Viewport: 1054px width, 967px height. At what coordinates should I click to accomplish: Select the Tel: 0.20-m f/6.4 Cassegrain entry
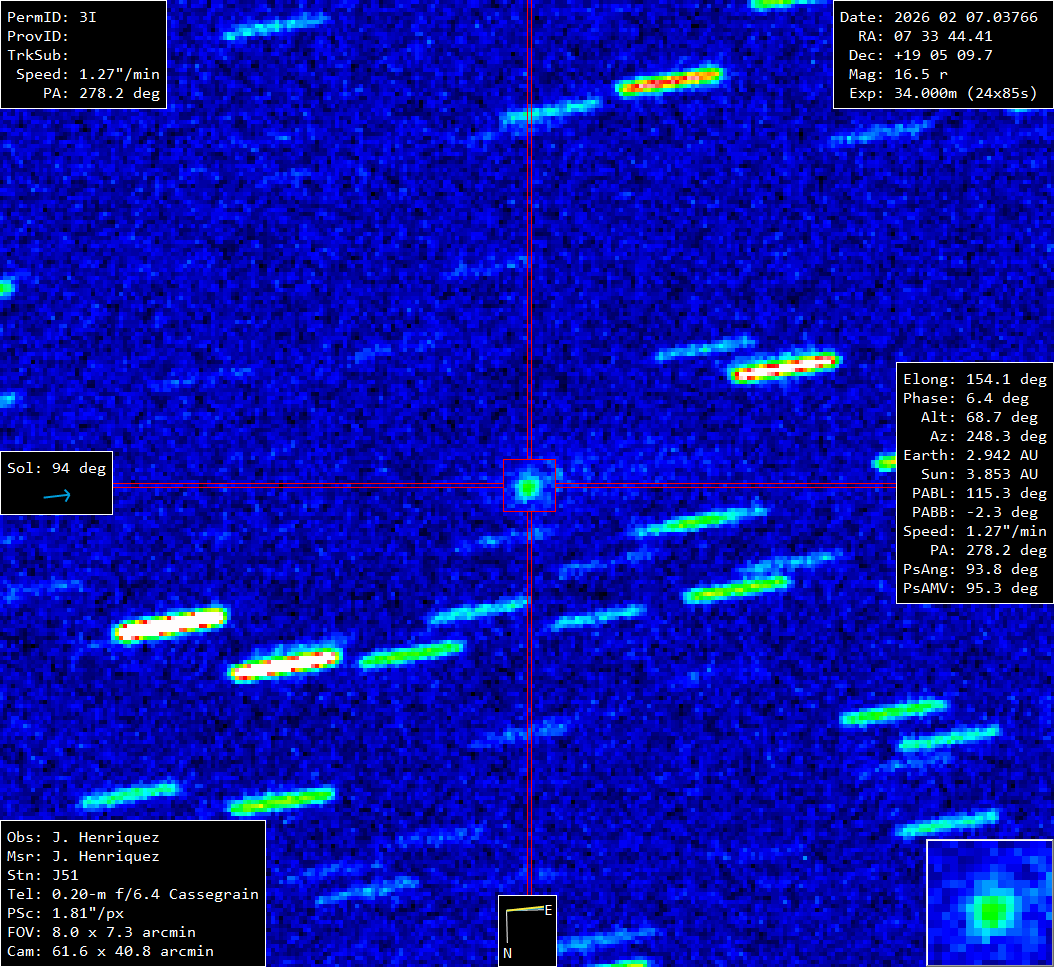[133, 895]
